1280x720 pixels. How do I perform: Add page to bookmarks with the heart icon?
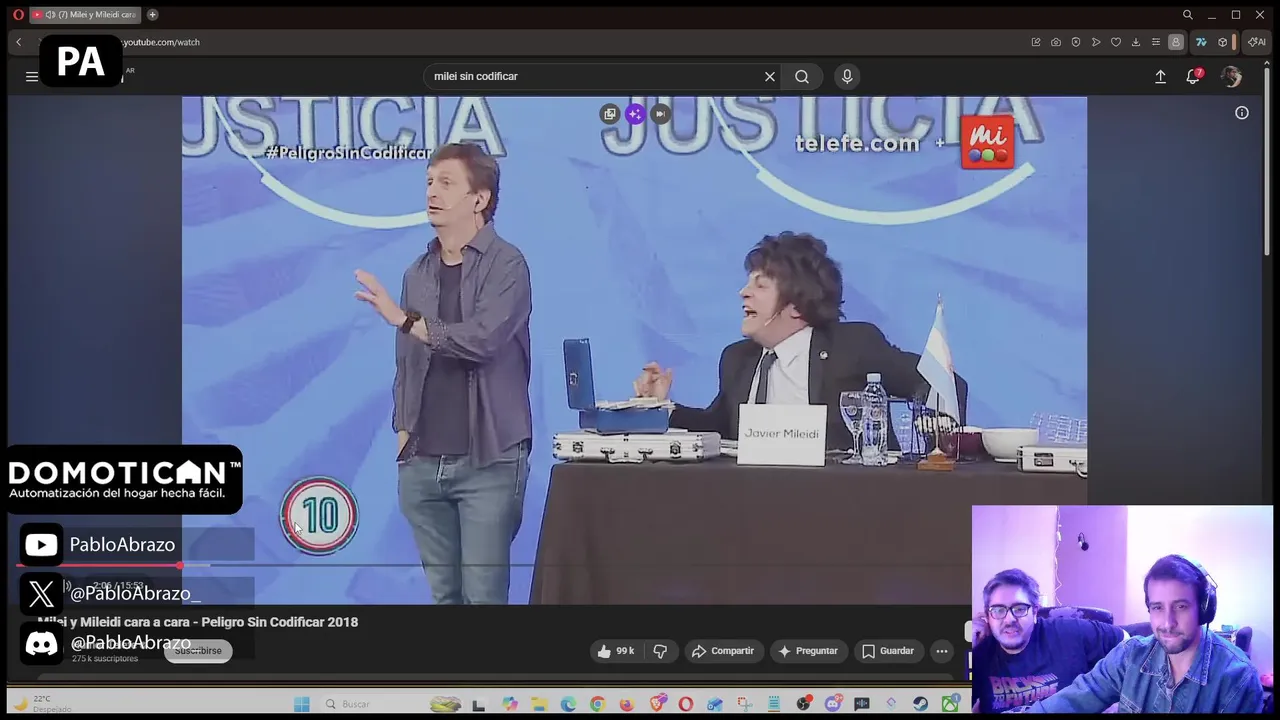click(1116, 42)
